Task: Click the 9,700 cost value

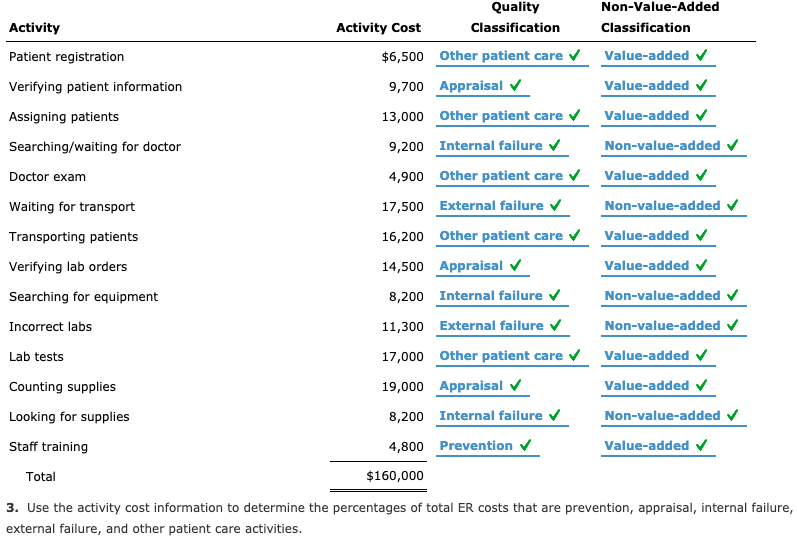Action: 406,86
